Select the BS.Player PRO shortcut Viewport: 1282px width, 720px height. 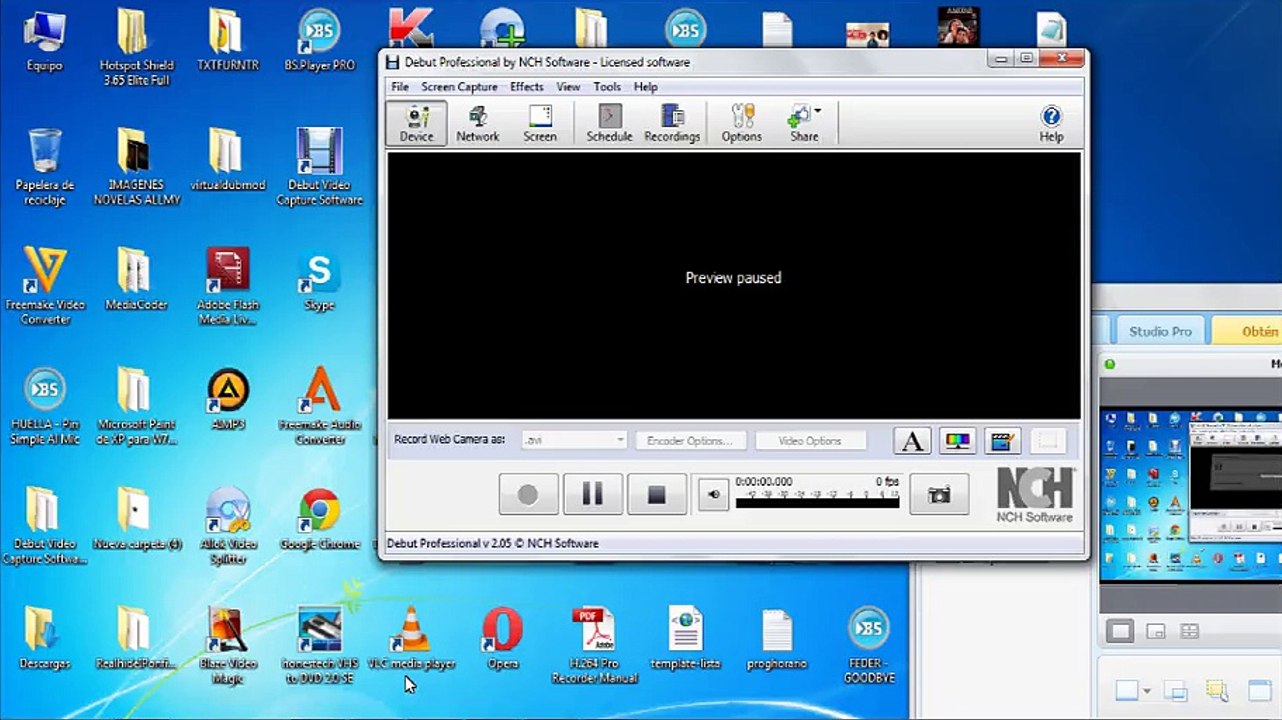pyautogui.click(x=319, y=41)
